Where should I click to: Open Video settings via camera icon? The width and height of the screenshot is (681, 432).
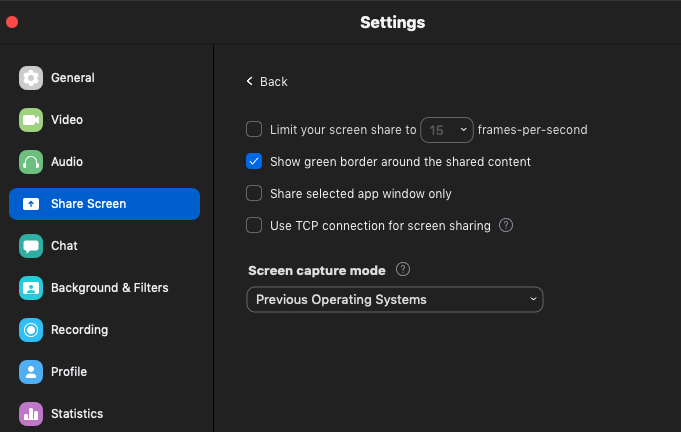pos(31,120)
